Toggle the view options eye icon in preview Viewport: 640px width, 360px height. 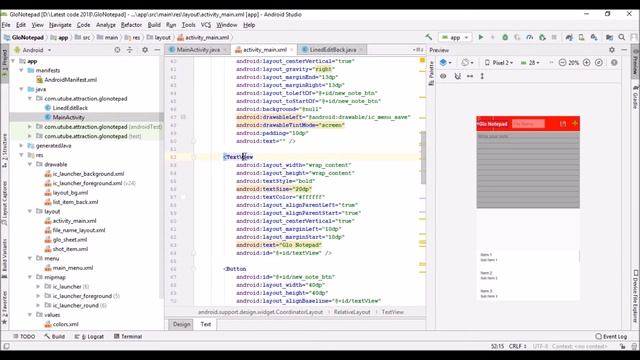point(443,76)
